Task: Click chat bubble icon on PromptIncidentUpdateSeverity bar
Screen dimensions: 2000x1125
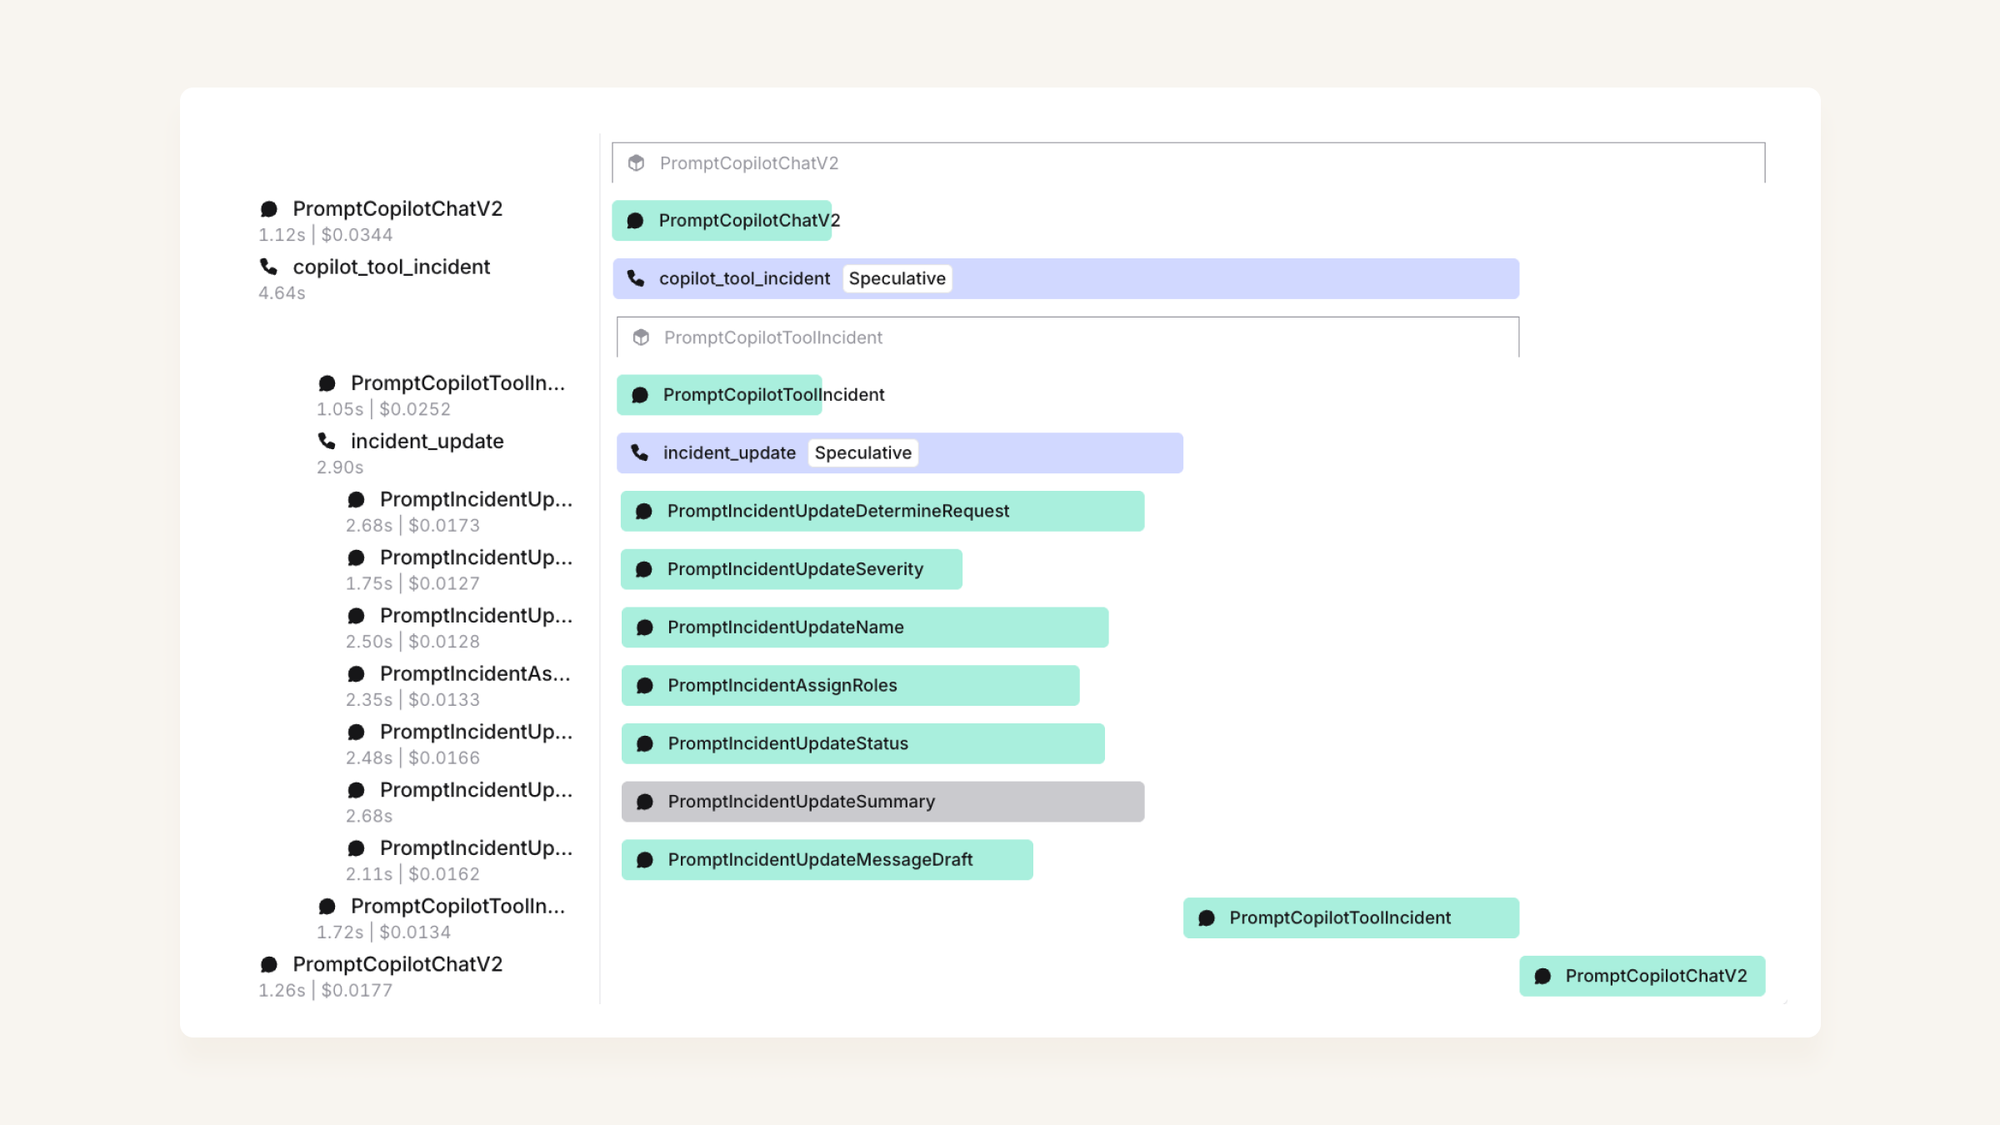Action: [645, 570]
